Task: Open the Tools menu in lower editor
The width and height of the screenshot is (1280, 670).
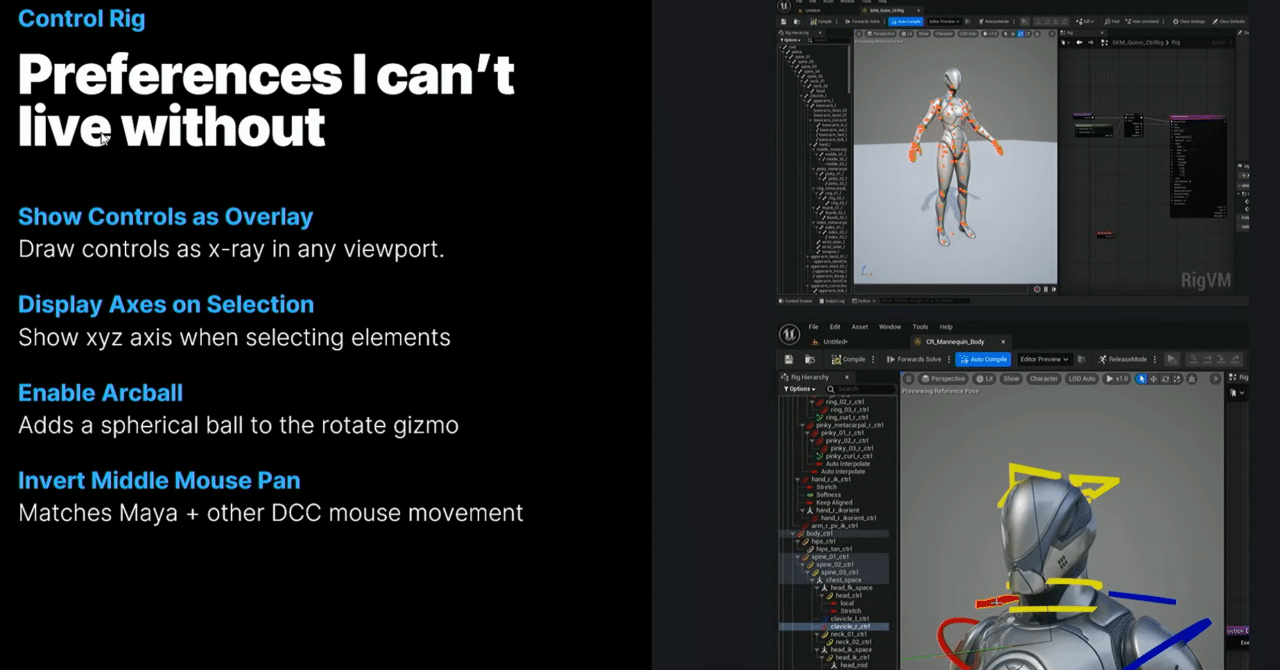Action: 920,327
